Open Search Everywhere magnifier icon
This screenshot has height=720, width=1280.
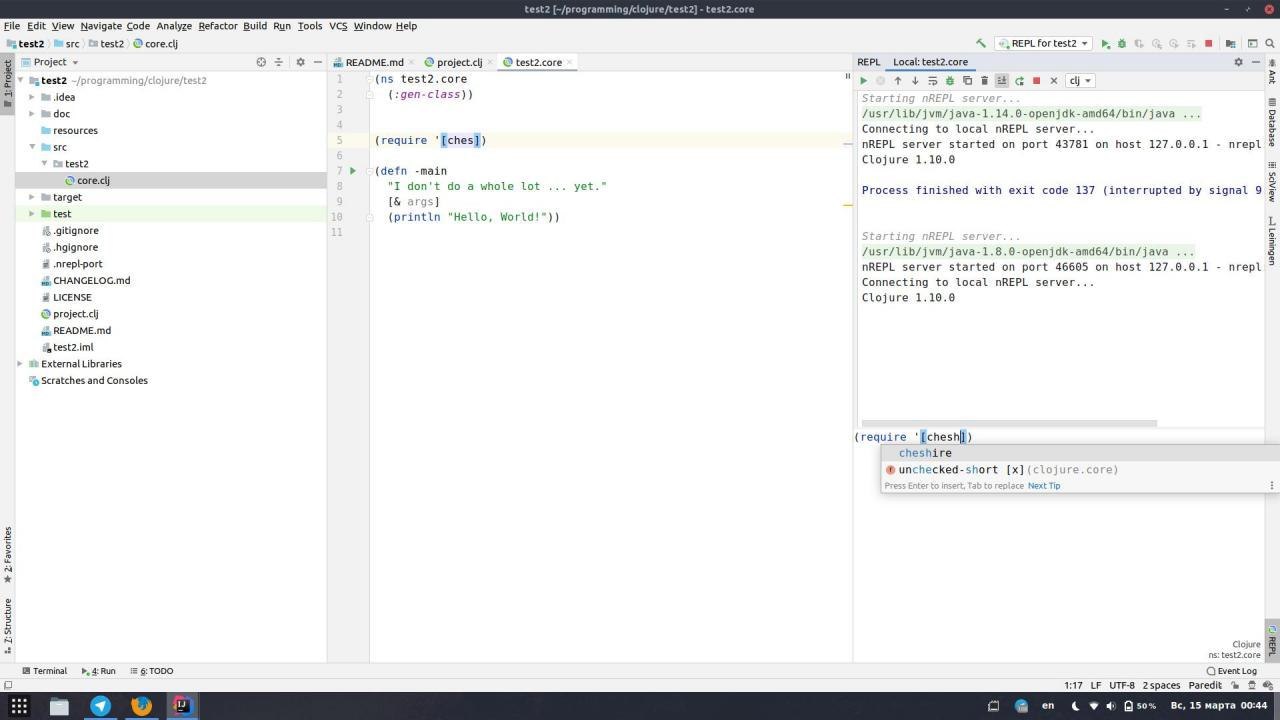[1270, 44]
